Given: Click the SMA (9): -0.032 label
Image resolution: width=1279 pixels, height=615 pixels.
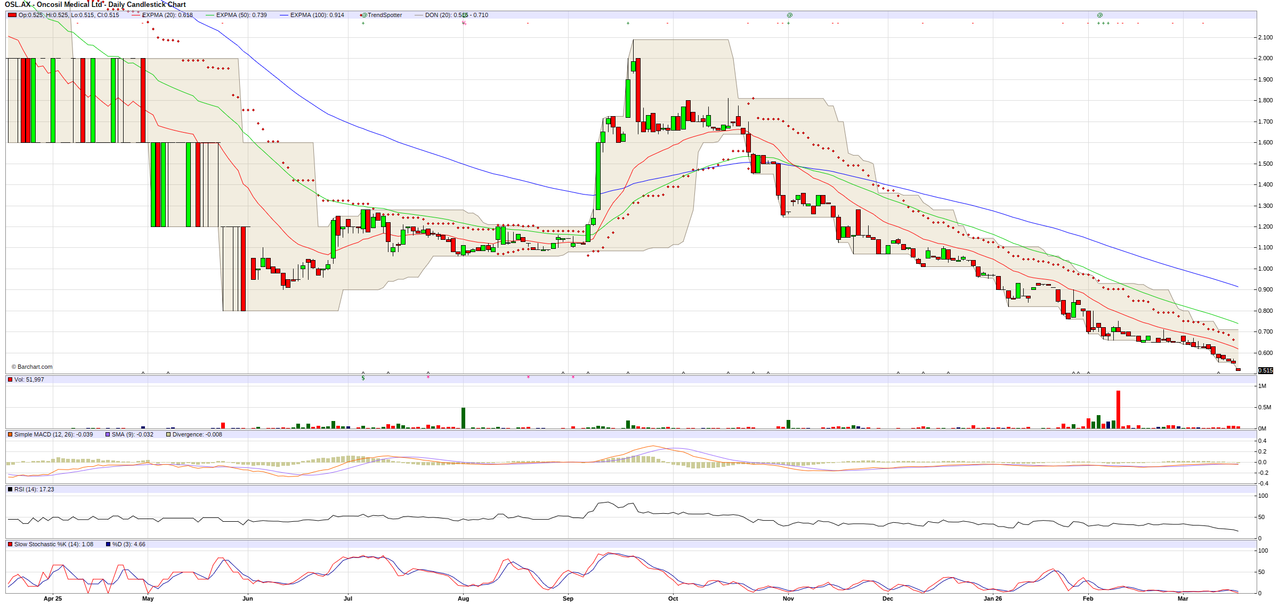Looking at the screenshot, I should tap(130, 435).
